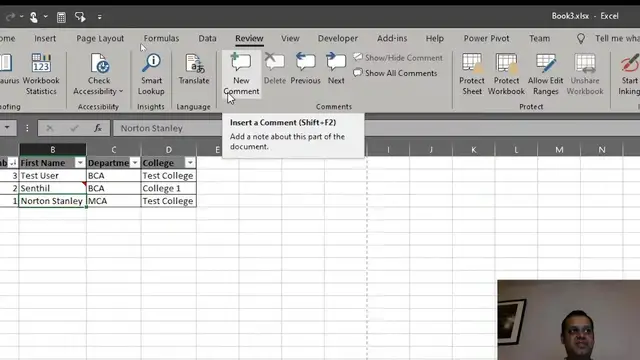Open the Help tab

[x=435, y=38]
